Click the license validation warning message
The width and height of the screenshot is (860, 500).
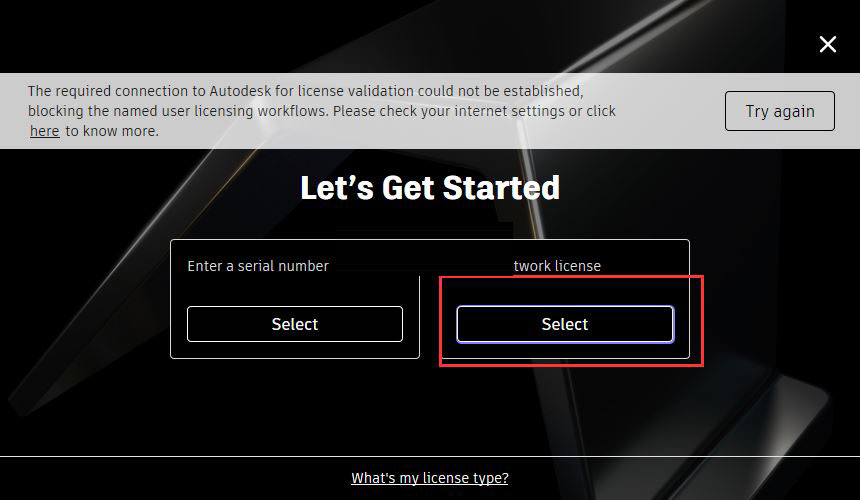click(x=321, y=111)
